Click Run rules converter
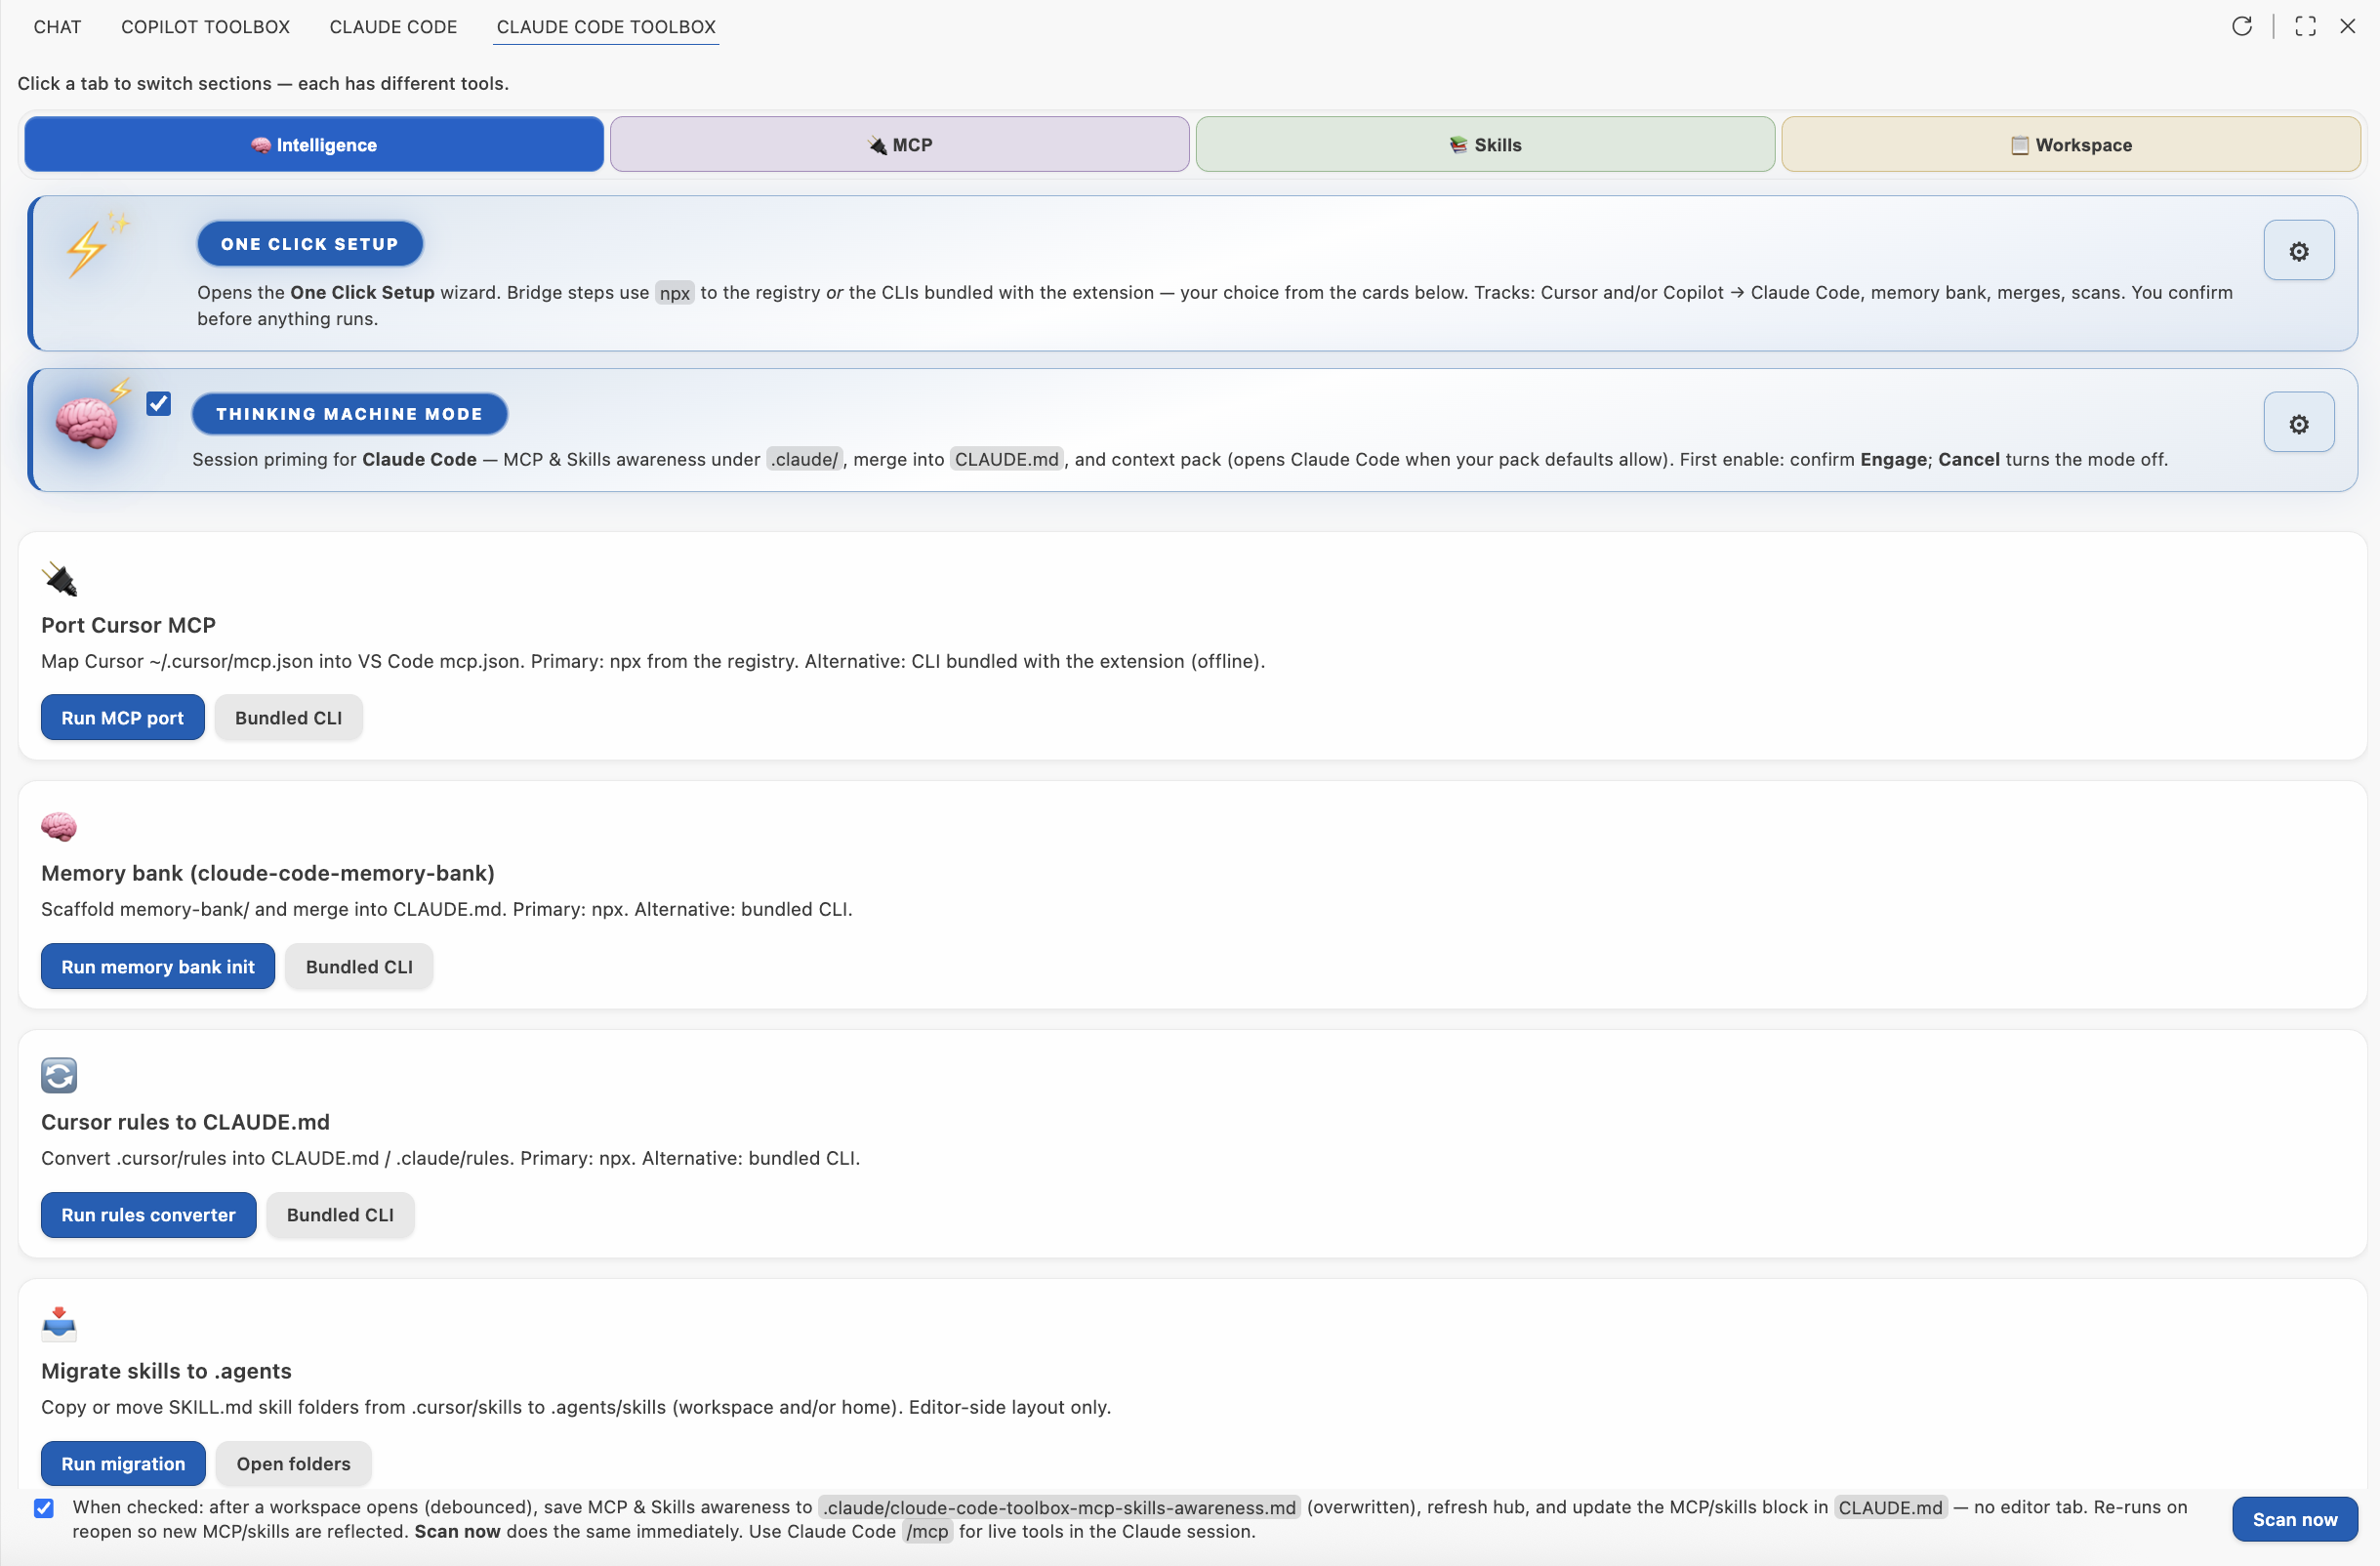The image size is (2380, 1566). pyautogui.click(x=148, y=1215)
